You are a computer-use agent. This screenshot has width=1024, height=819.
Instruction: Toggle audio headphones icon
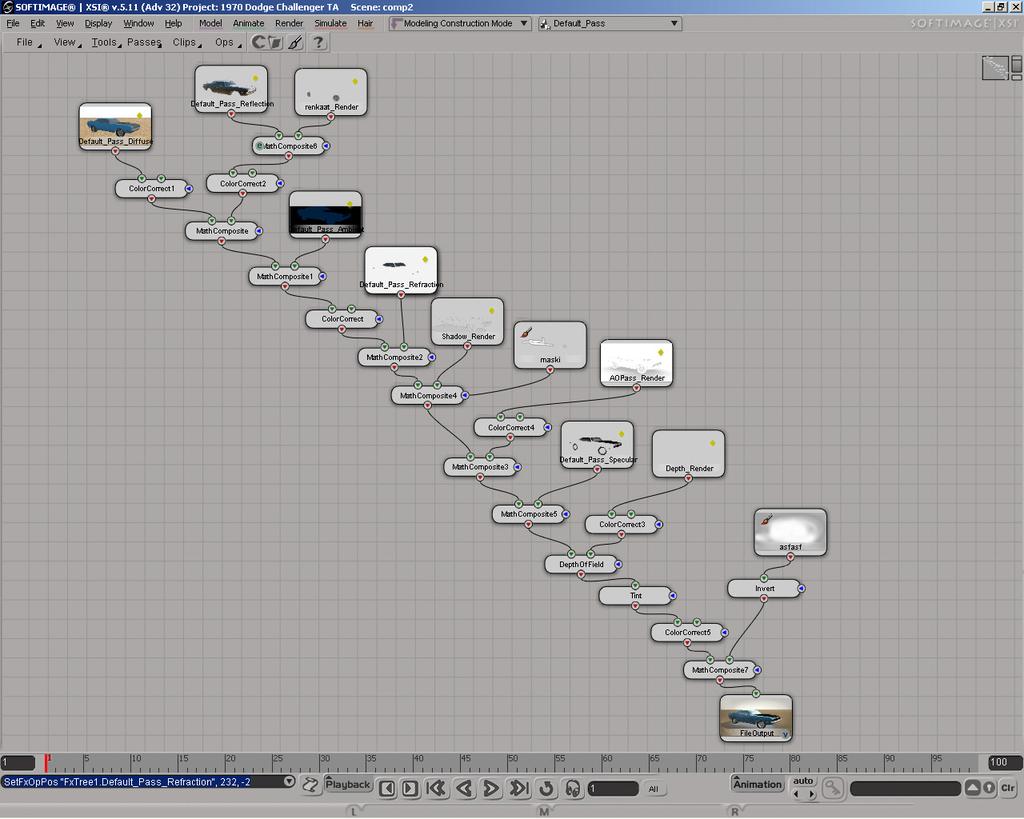pyautogui.click(x=573, y=788)
